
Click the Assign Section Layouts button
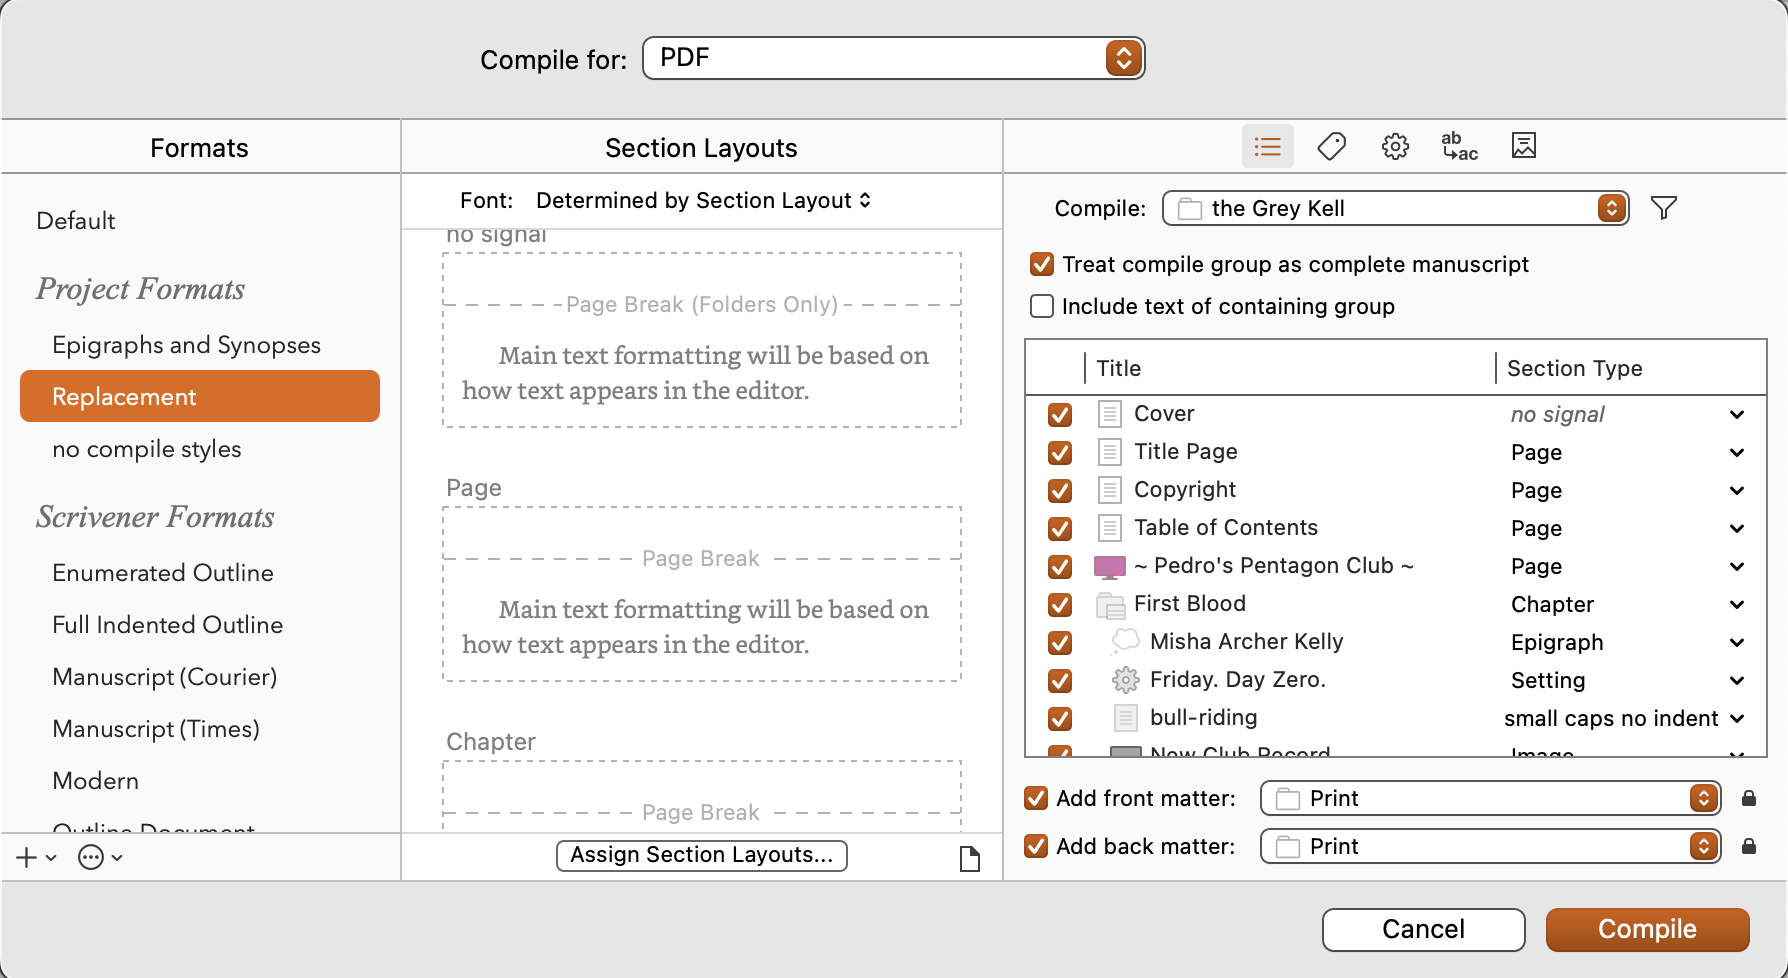point(701,855)
